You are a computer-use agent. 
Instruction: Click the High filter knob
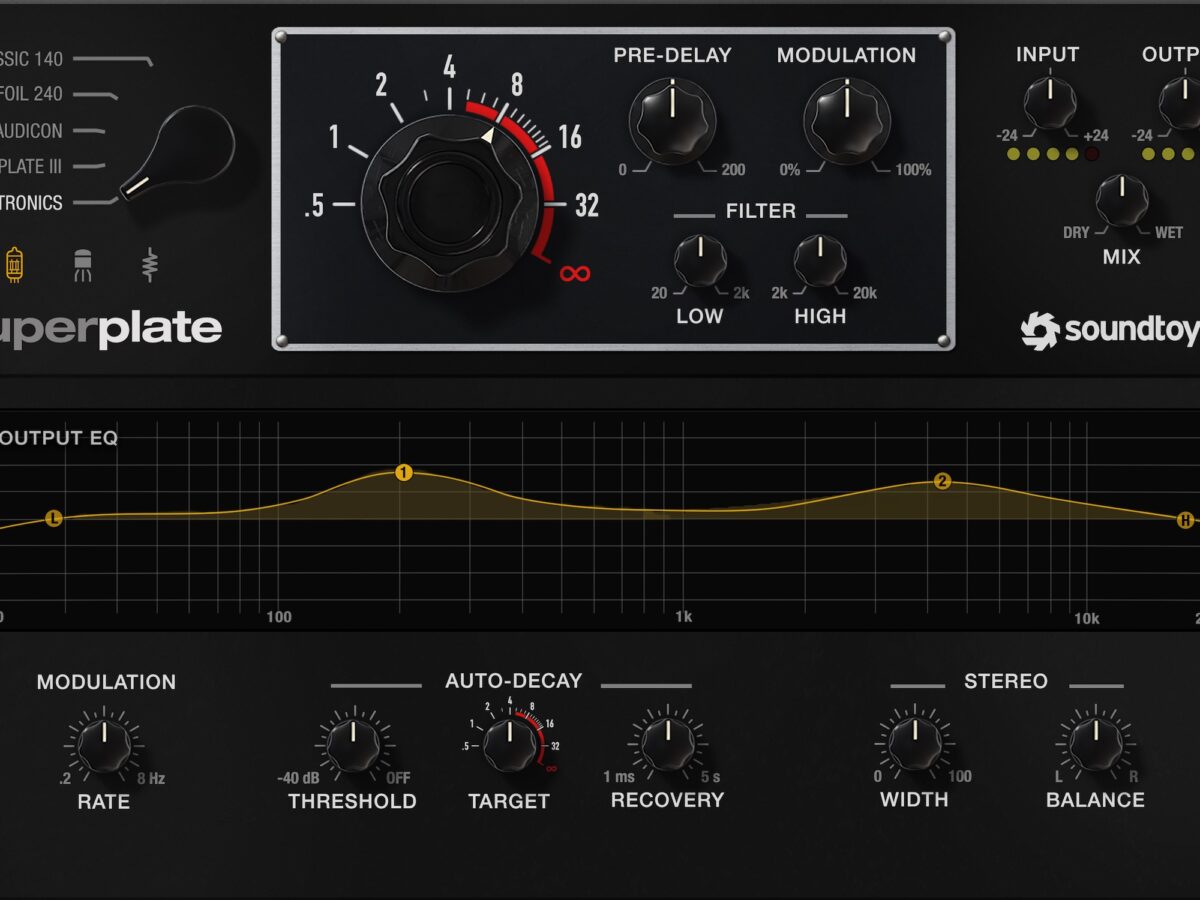tap(820, 262)
